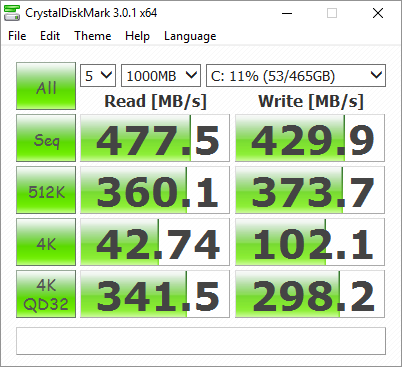Start the 512K random test
Viewport: 402px width, 367px height.
click(x=46, y=190)
